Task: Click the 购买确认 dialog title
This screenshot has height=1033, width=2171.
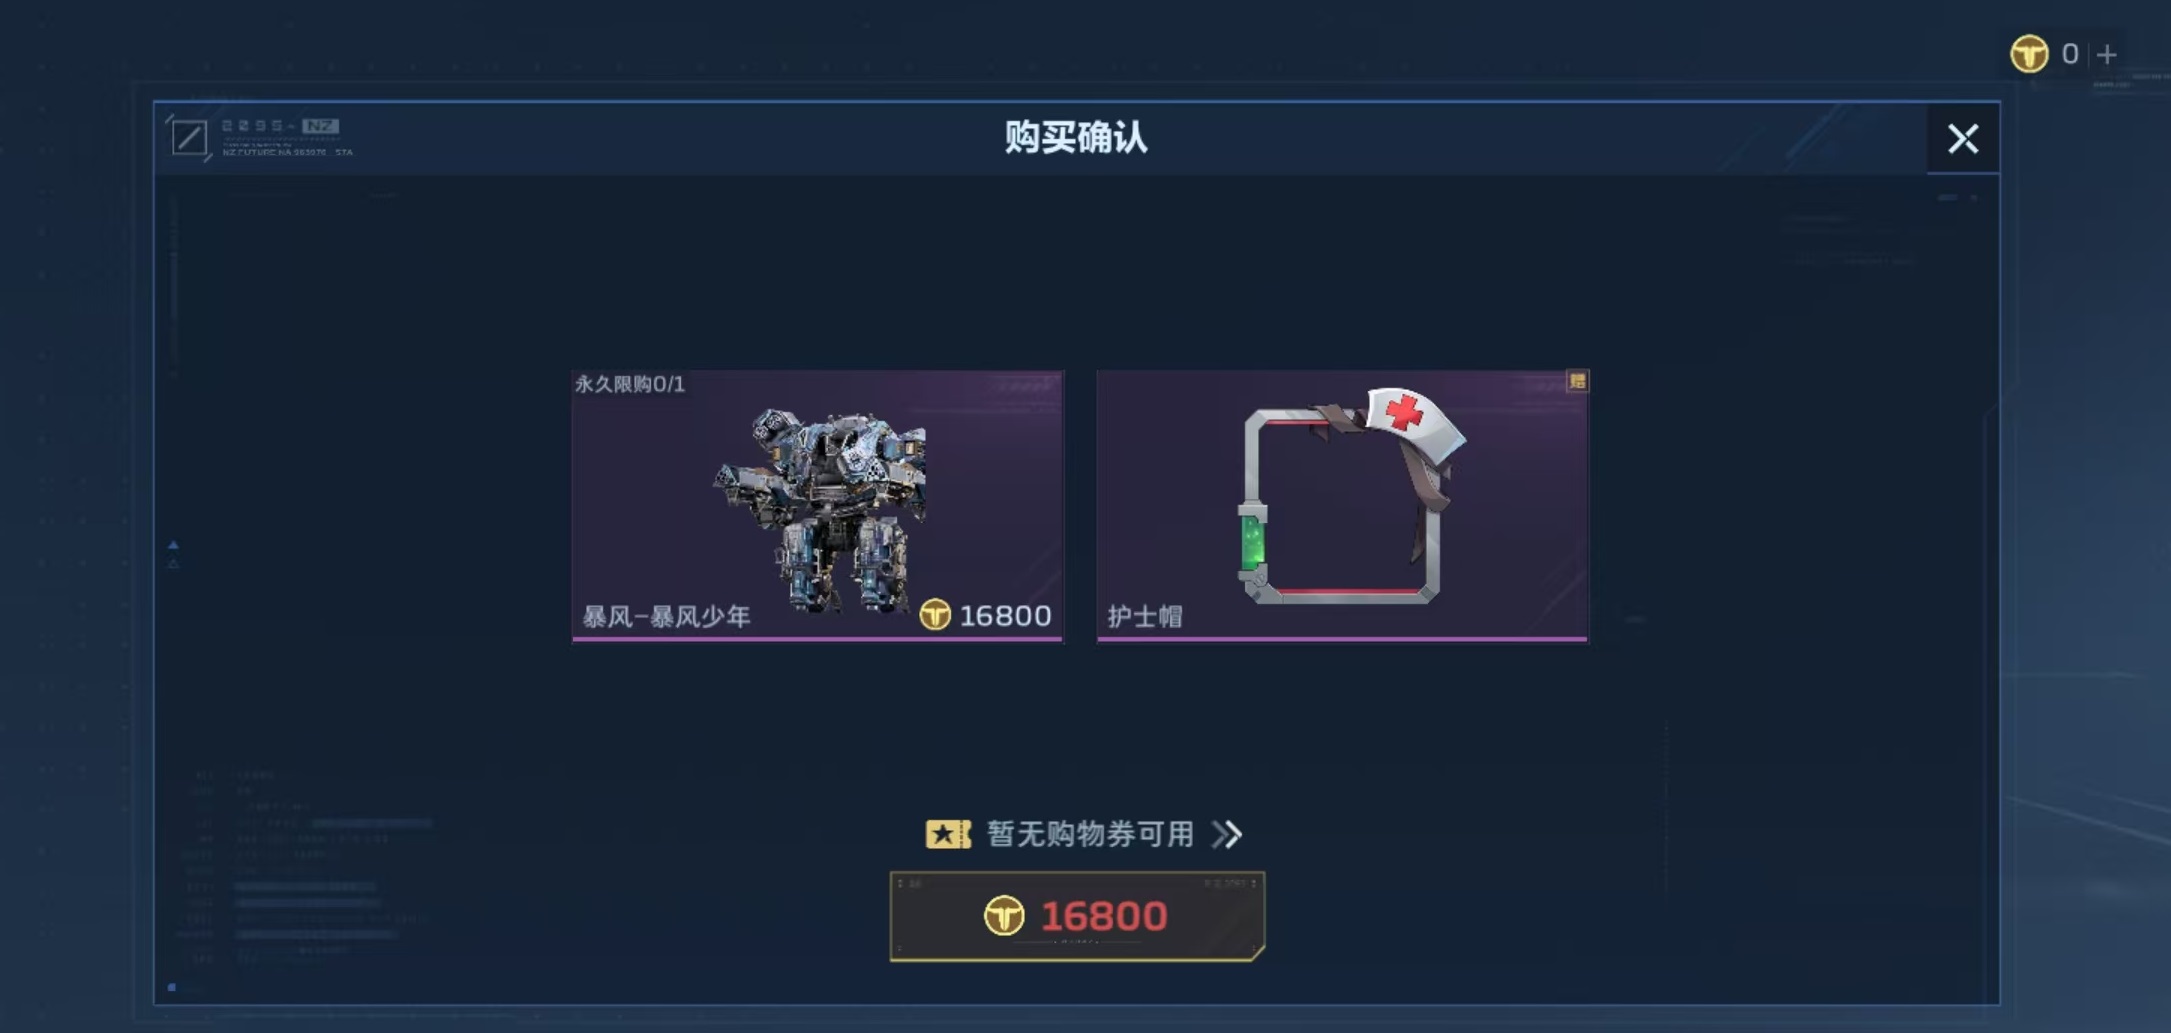Action: tap(1076, 137)
